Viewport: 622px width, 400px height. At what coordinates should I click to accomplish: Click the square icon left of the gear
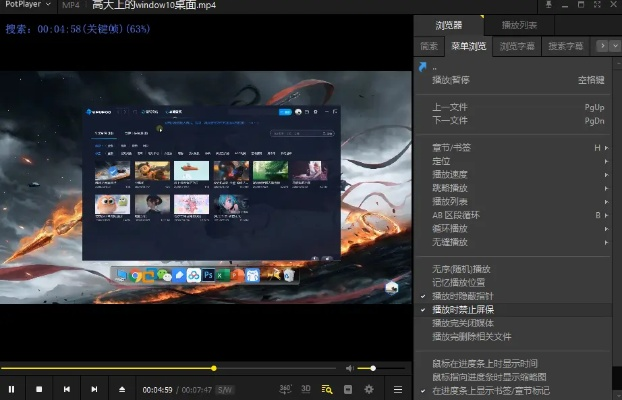(348, 389)
